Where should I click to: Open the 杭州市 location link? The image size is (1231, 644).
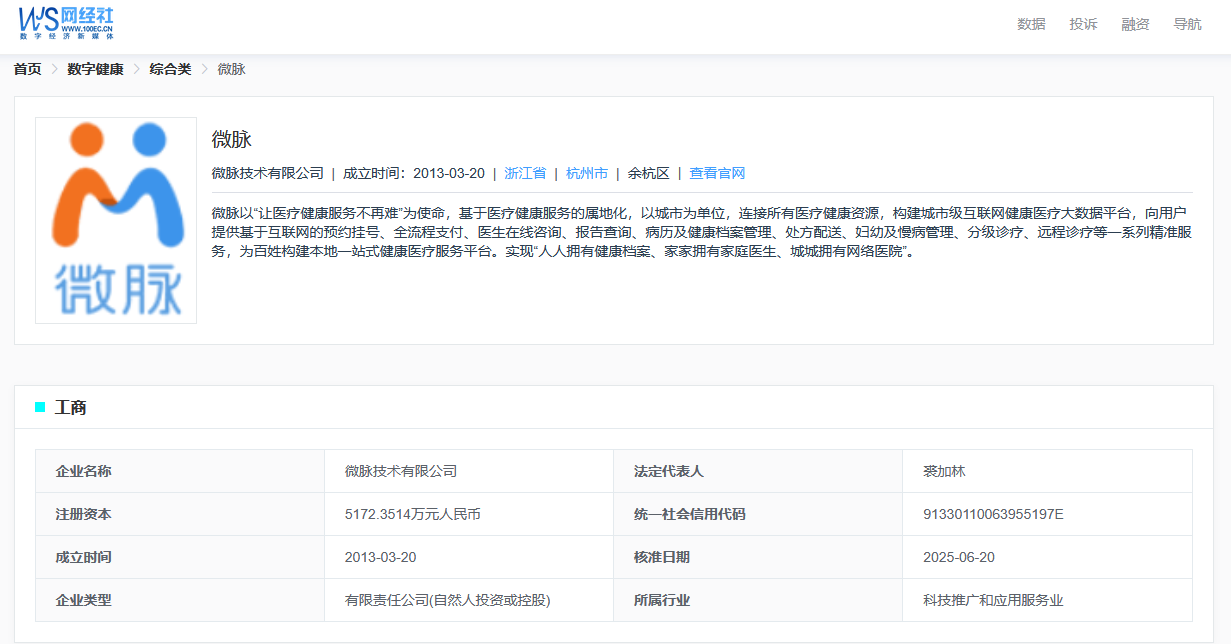tap(587, 172)
